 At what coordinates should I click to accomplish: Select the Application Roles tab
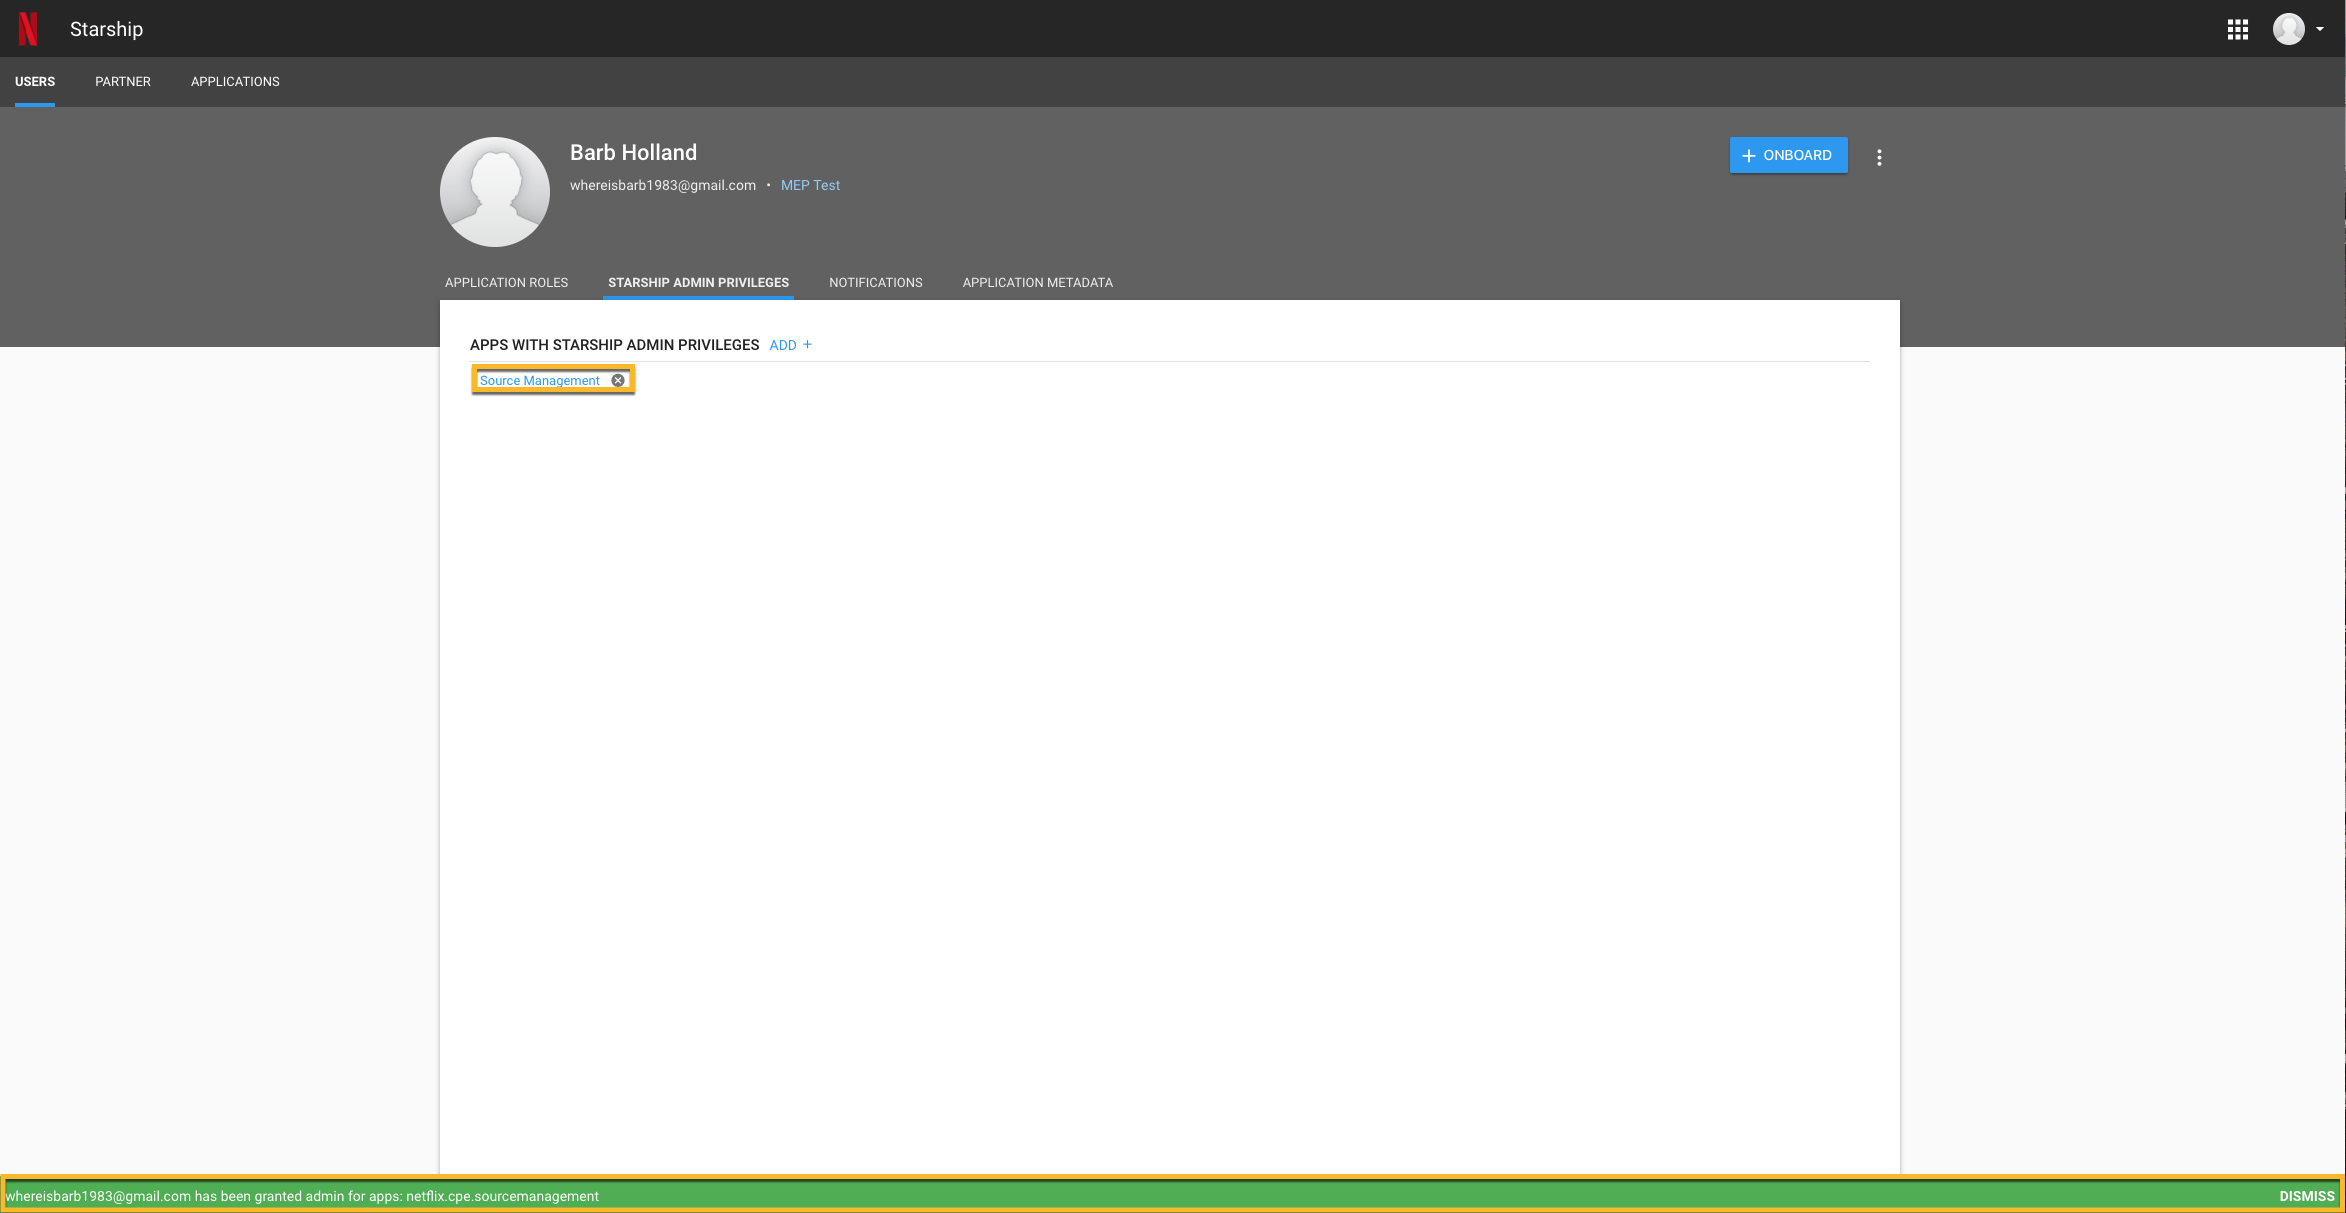[x=506, y=283]
